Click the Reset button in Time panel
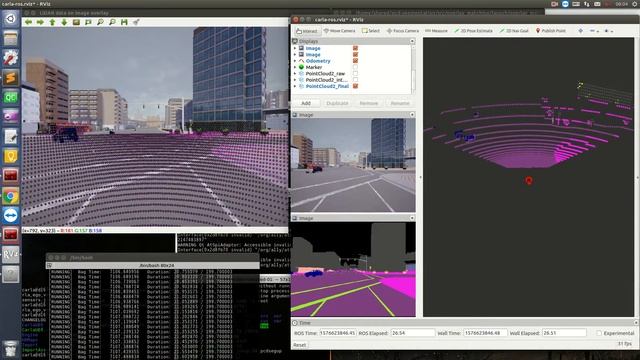Image resolution: width=640 pixels, height=360 pixels. pyautogui.click(x=300, y=345)
